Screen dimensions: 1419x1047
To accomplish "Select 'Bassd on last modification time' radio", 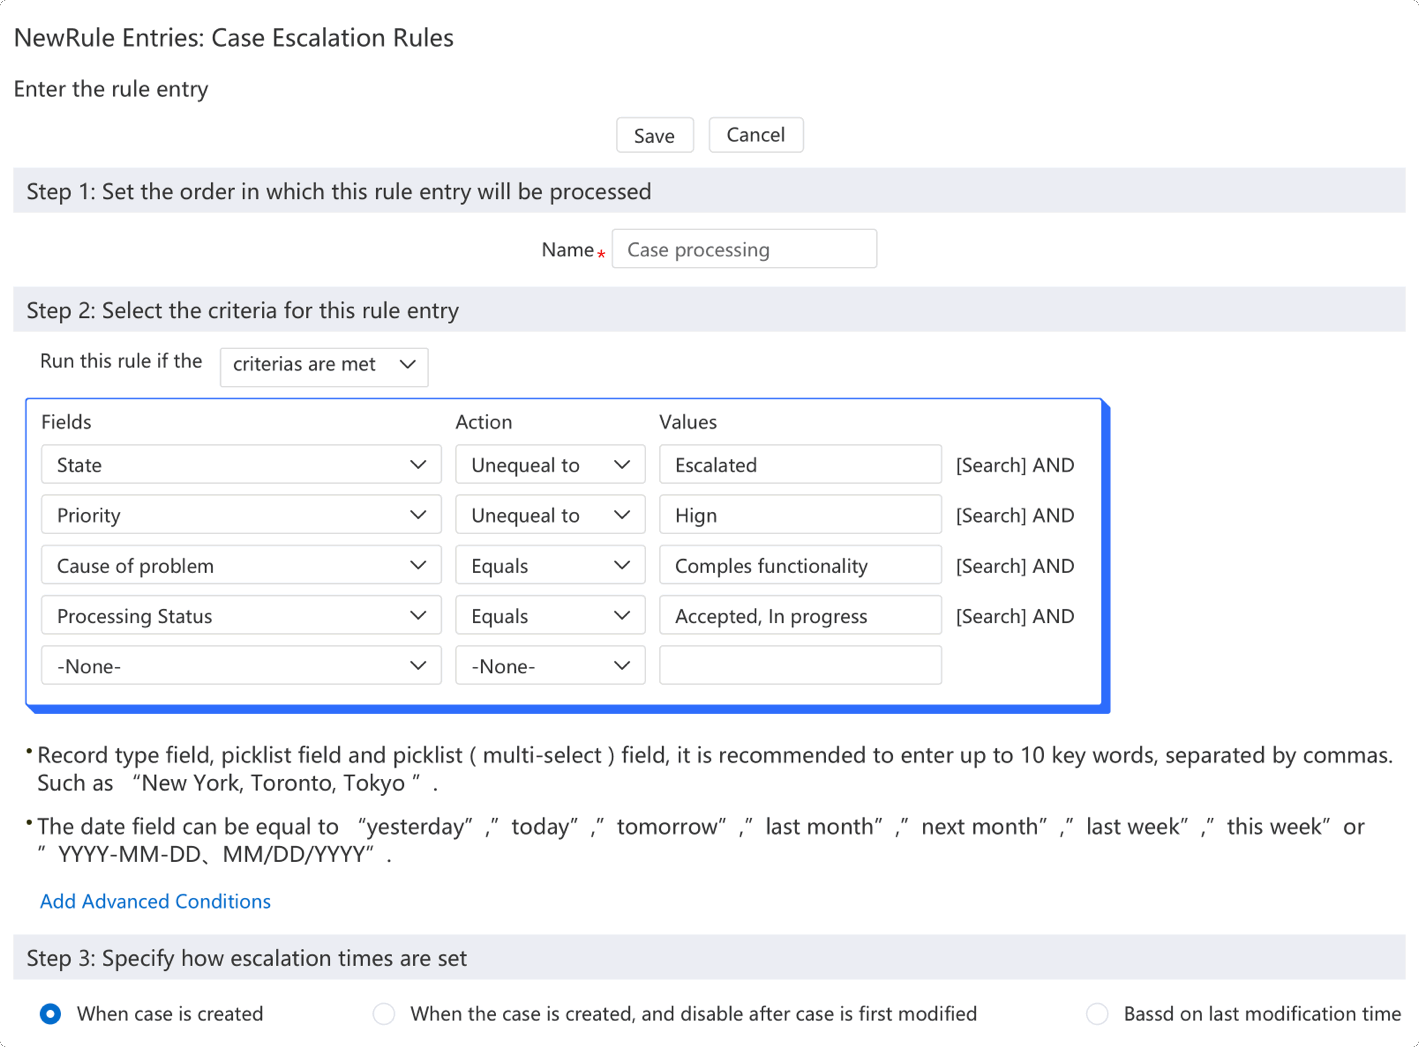I will (x=1097, y=1014).
